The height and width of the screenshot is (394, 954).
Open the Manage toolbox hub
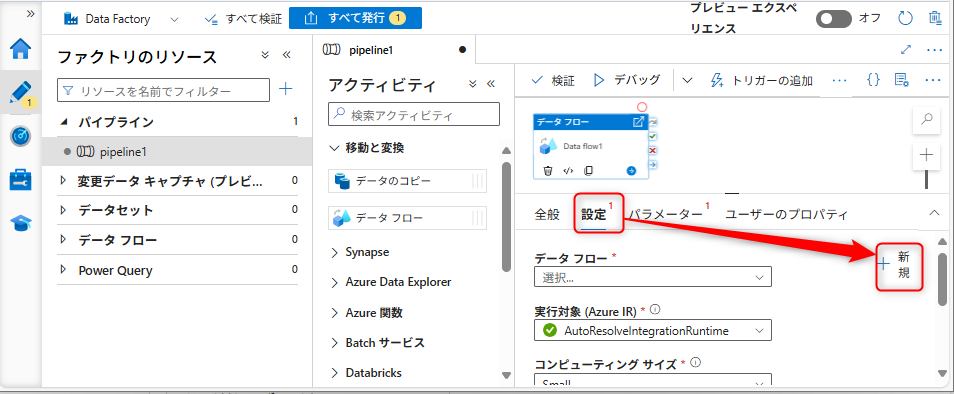coord(21,180)
